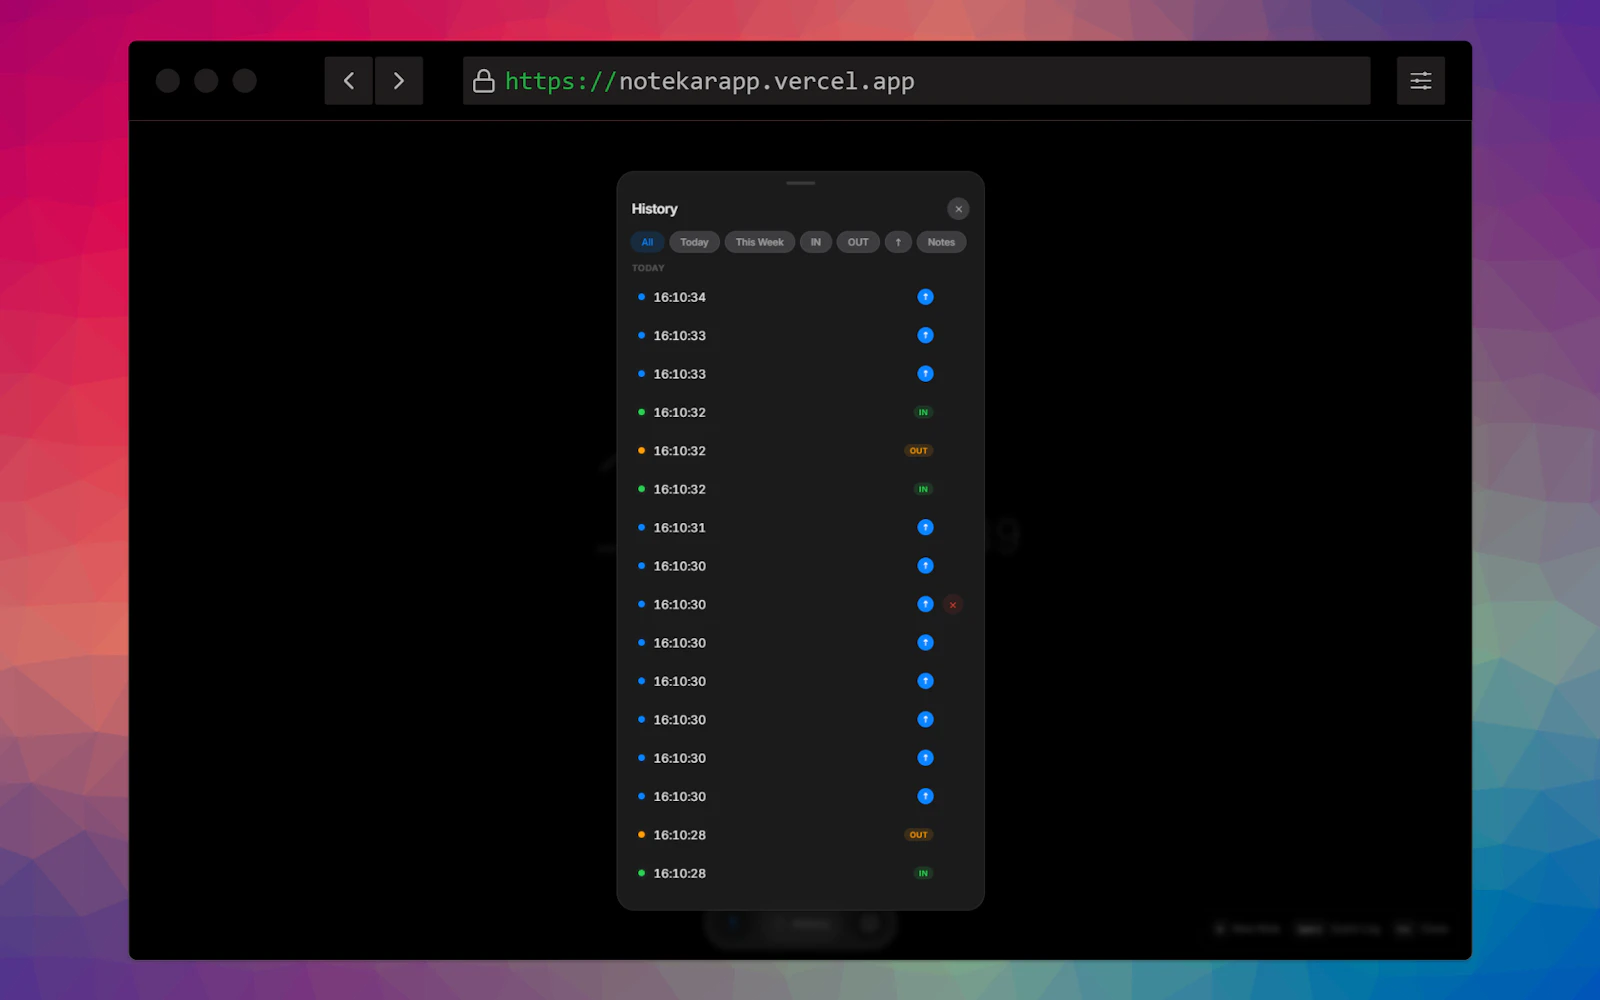The width and height of the screenshot is (1600, 1000).
Task: Filter history by IN entries
Action: [x=815, y=242]
